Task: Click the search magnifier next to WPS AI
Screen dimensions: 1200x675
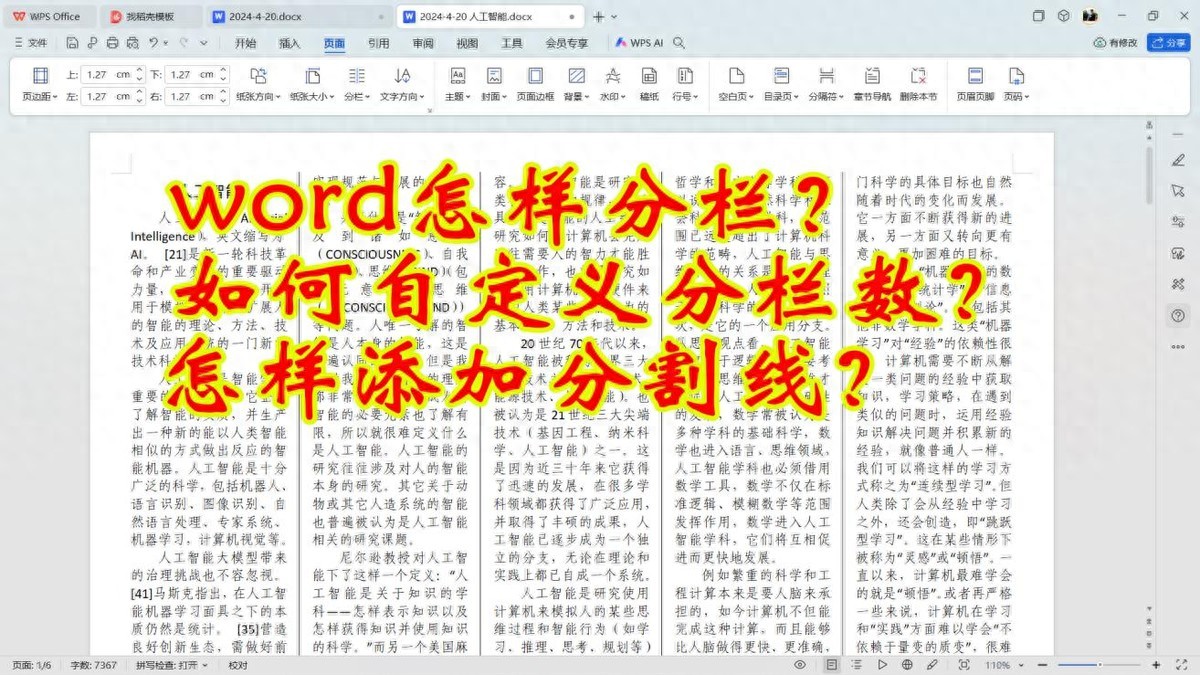Action: point(679,43)
